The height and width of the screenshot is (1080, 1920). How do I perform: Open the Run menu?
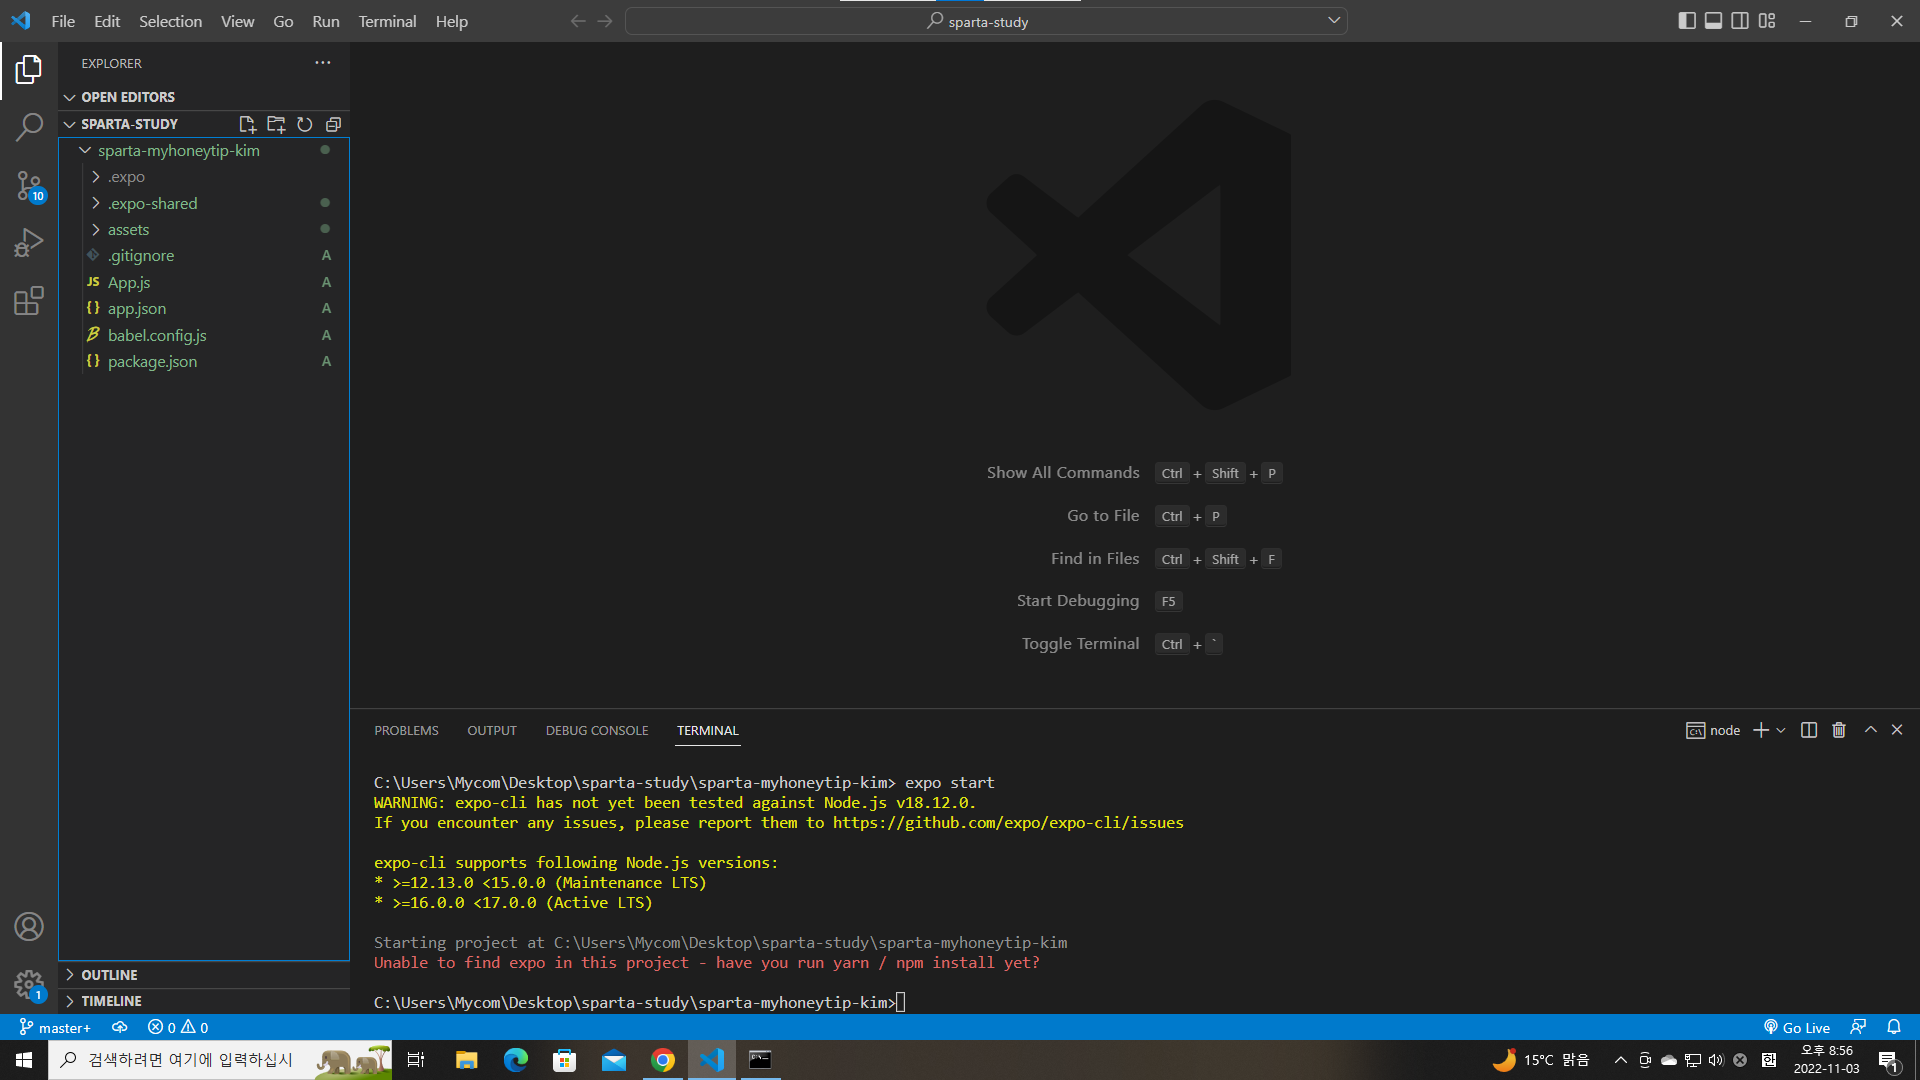[326, 21]
